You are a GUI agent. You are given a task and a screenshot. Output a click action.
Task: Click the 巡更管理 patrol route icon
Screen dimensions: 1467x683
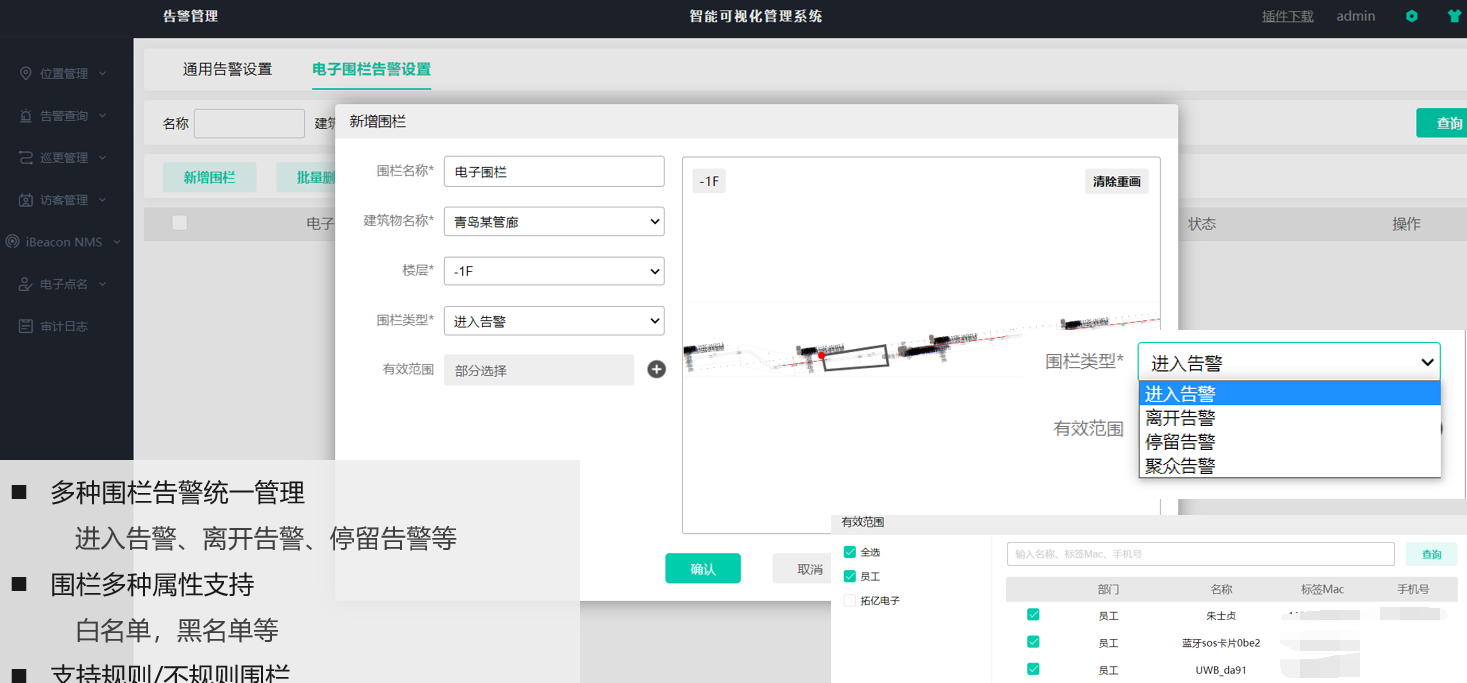tap(24, 157)
